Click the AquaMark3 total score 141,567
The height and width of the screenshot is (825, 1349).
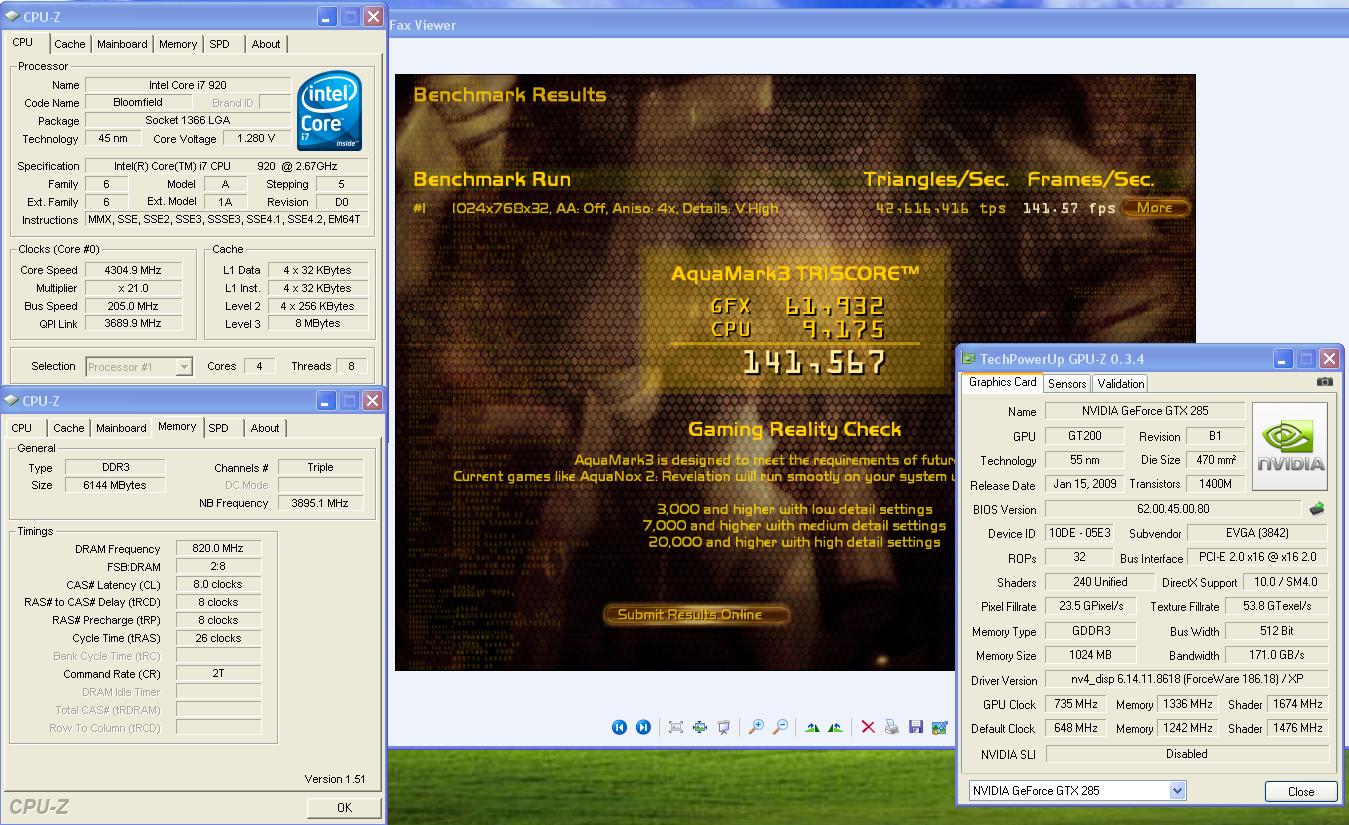tap(813, 362)
